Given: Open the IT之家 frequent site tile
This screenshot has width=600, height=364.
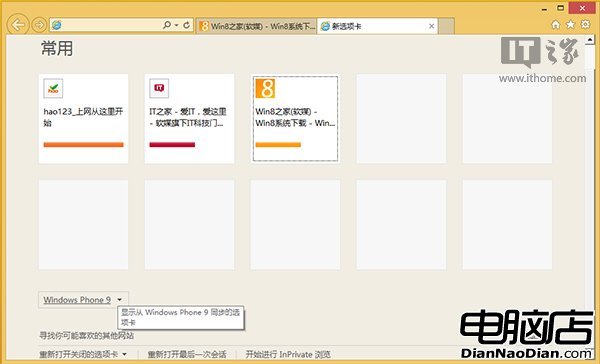Looking at the screenshot, I should pyautogui.click(x=189, y=119).
